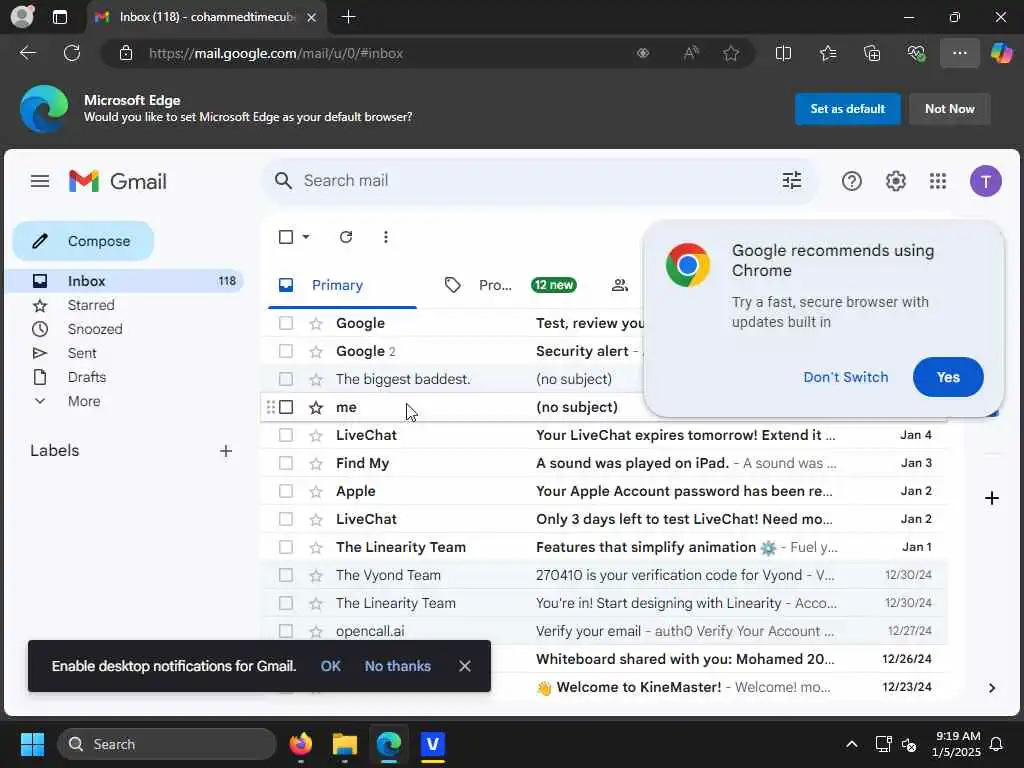Star the opencall.ai email
This screenshot has width=1024, height=768.
coord(316,632)
